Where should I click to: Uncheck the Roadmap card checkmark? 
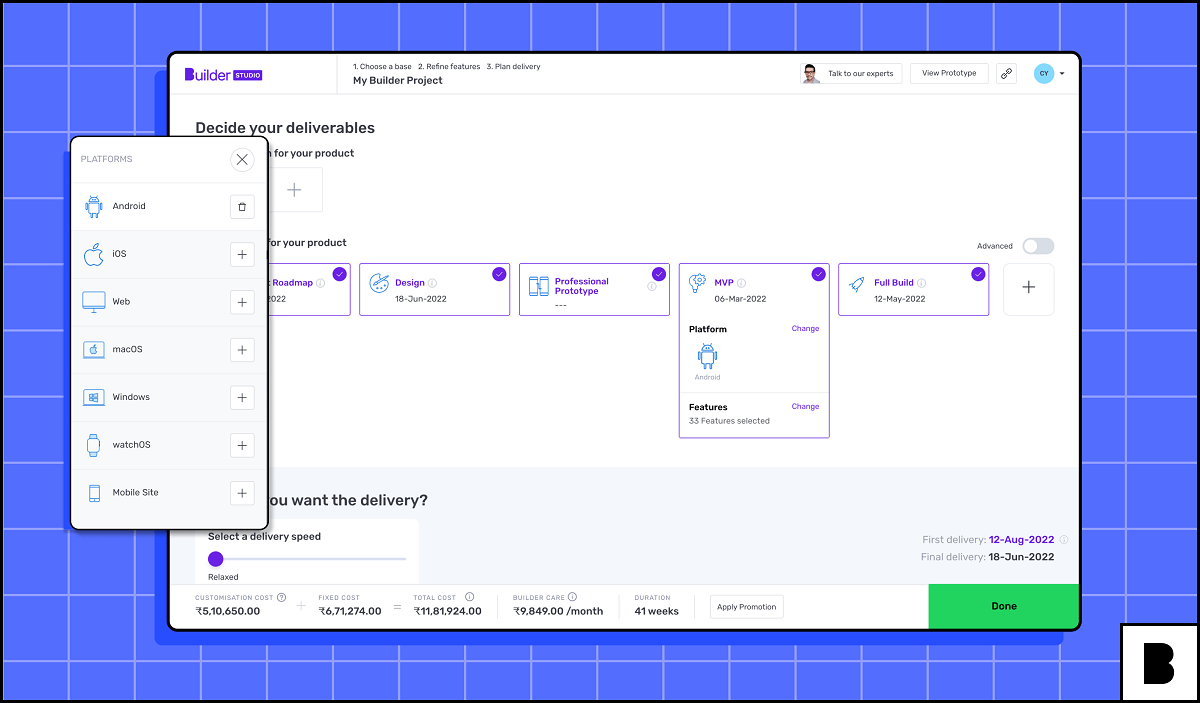coord(339,274)
